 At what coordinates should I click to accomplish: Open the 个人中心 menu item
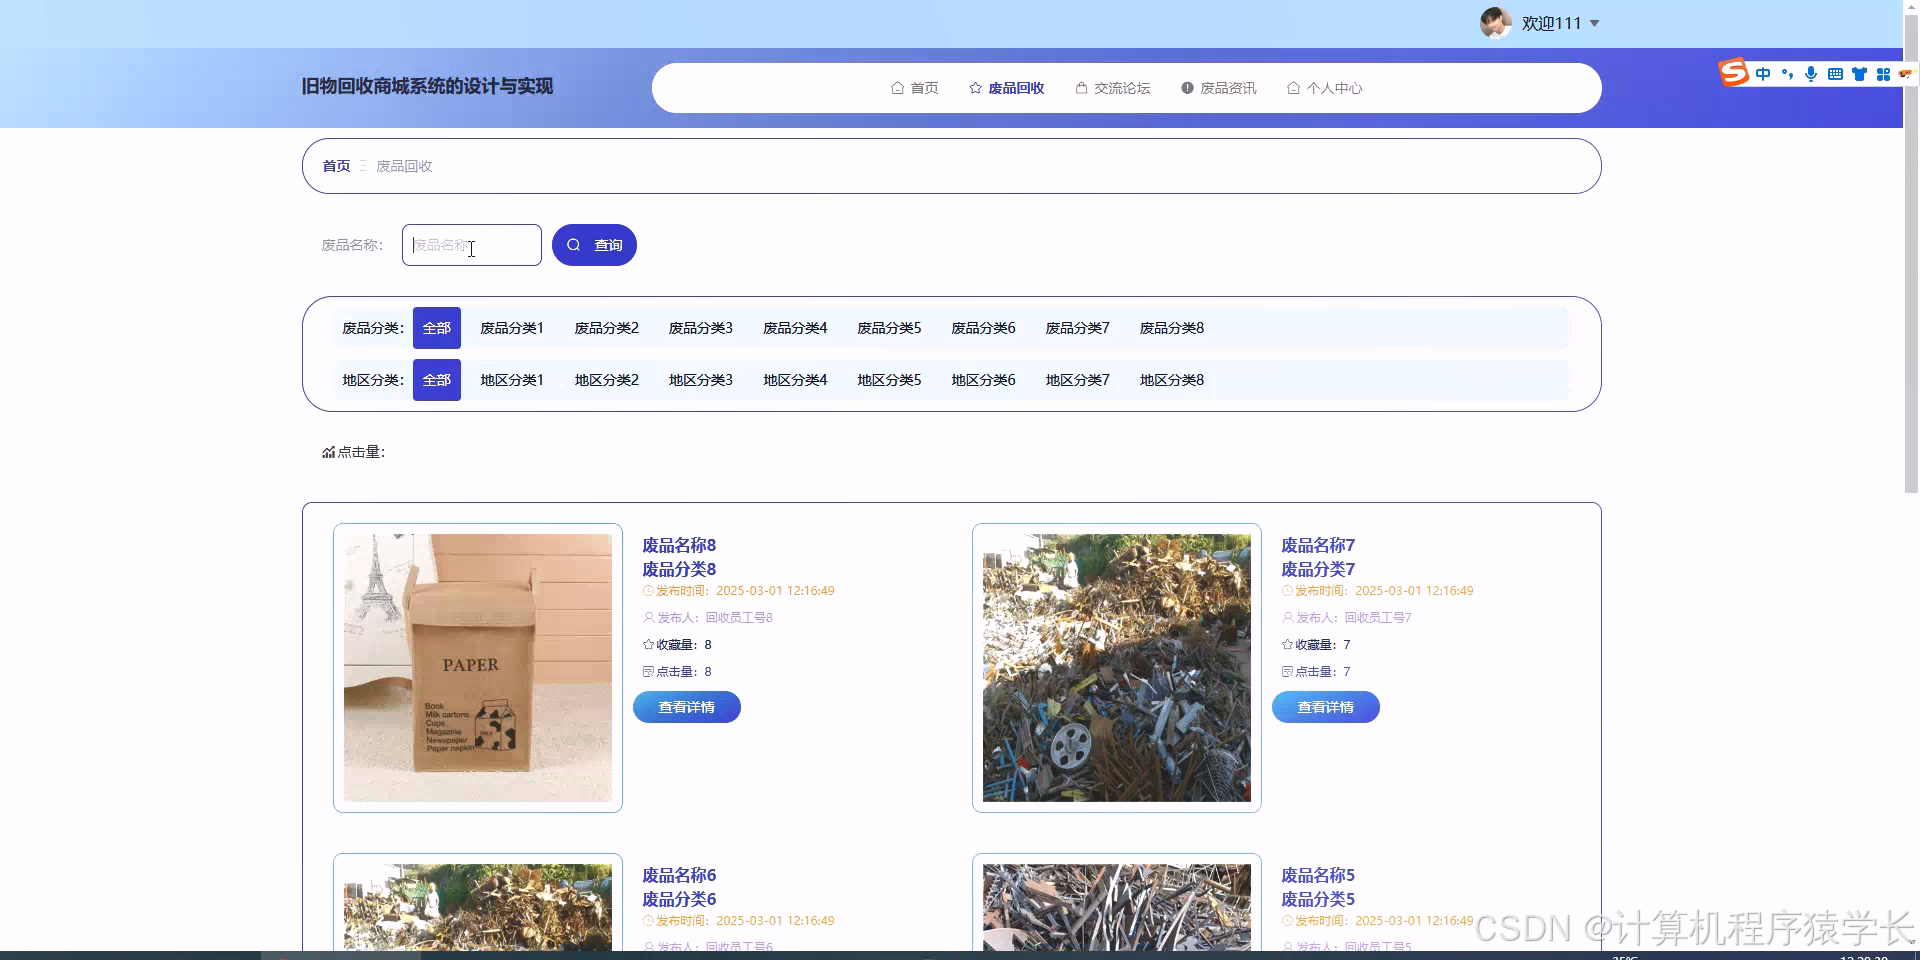point(1334,88)
